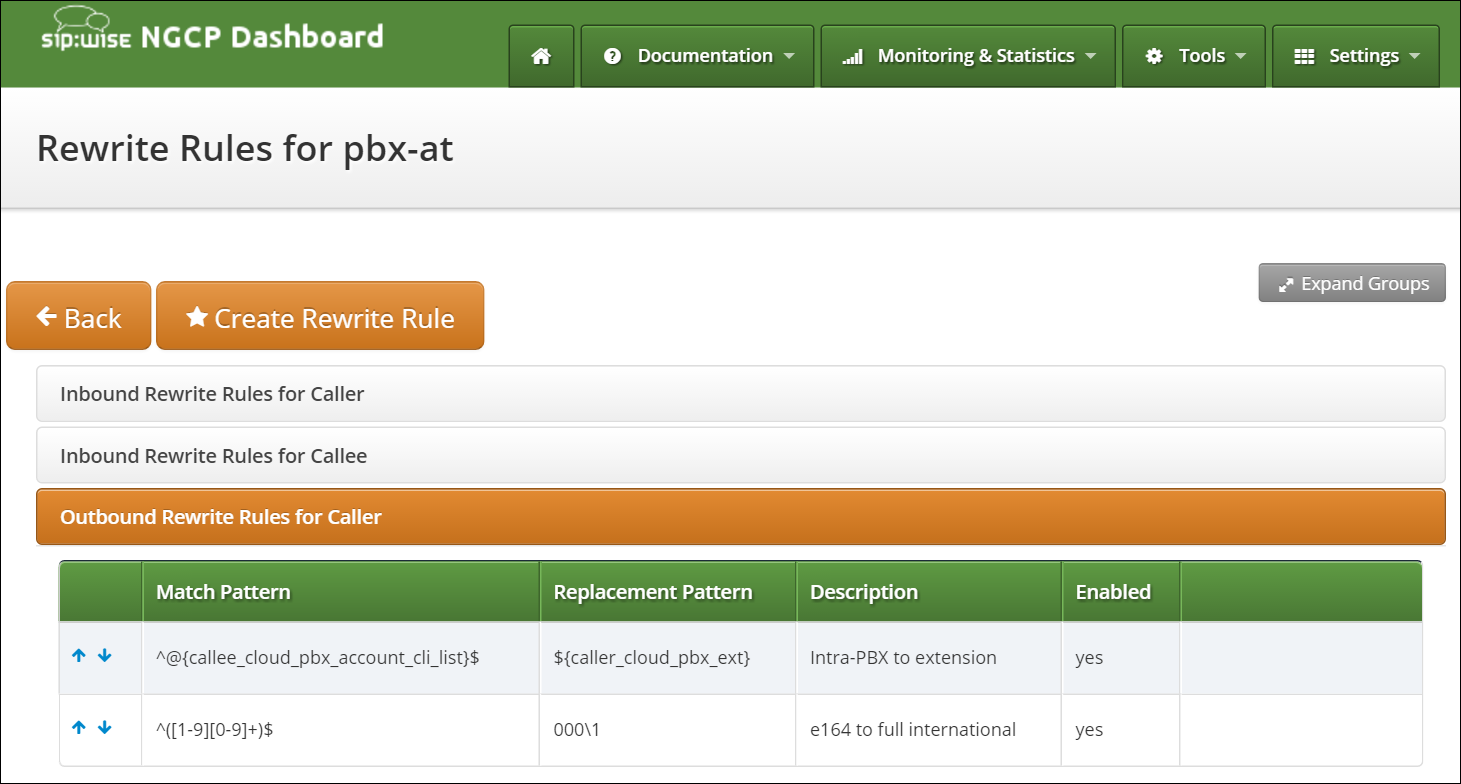1461x784 pixels.
Task: Click the star icon on Create Rewrite Rule
Action: coord(197,317)
